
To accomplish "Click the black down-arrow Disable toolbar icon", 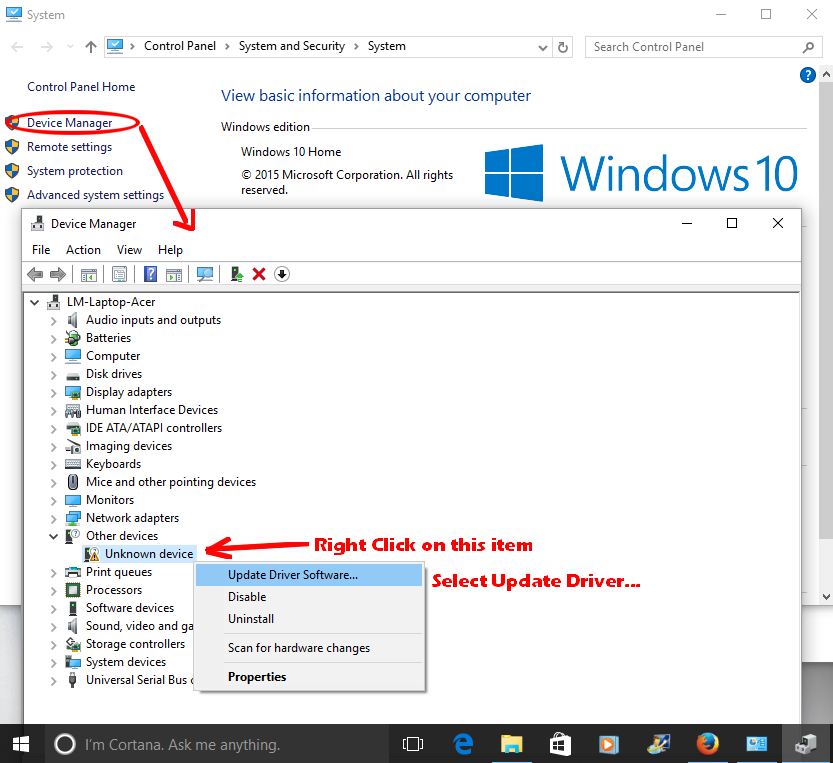I will 282,274.
